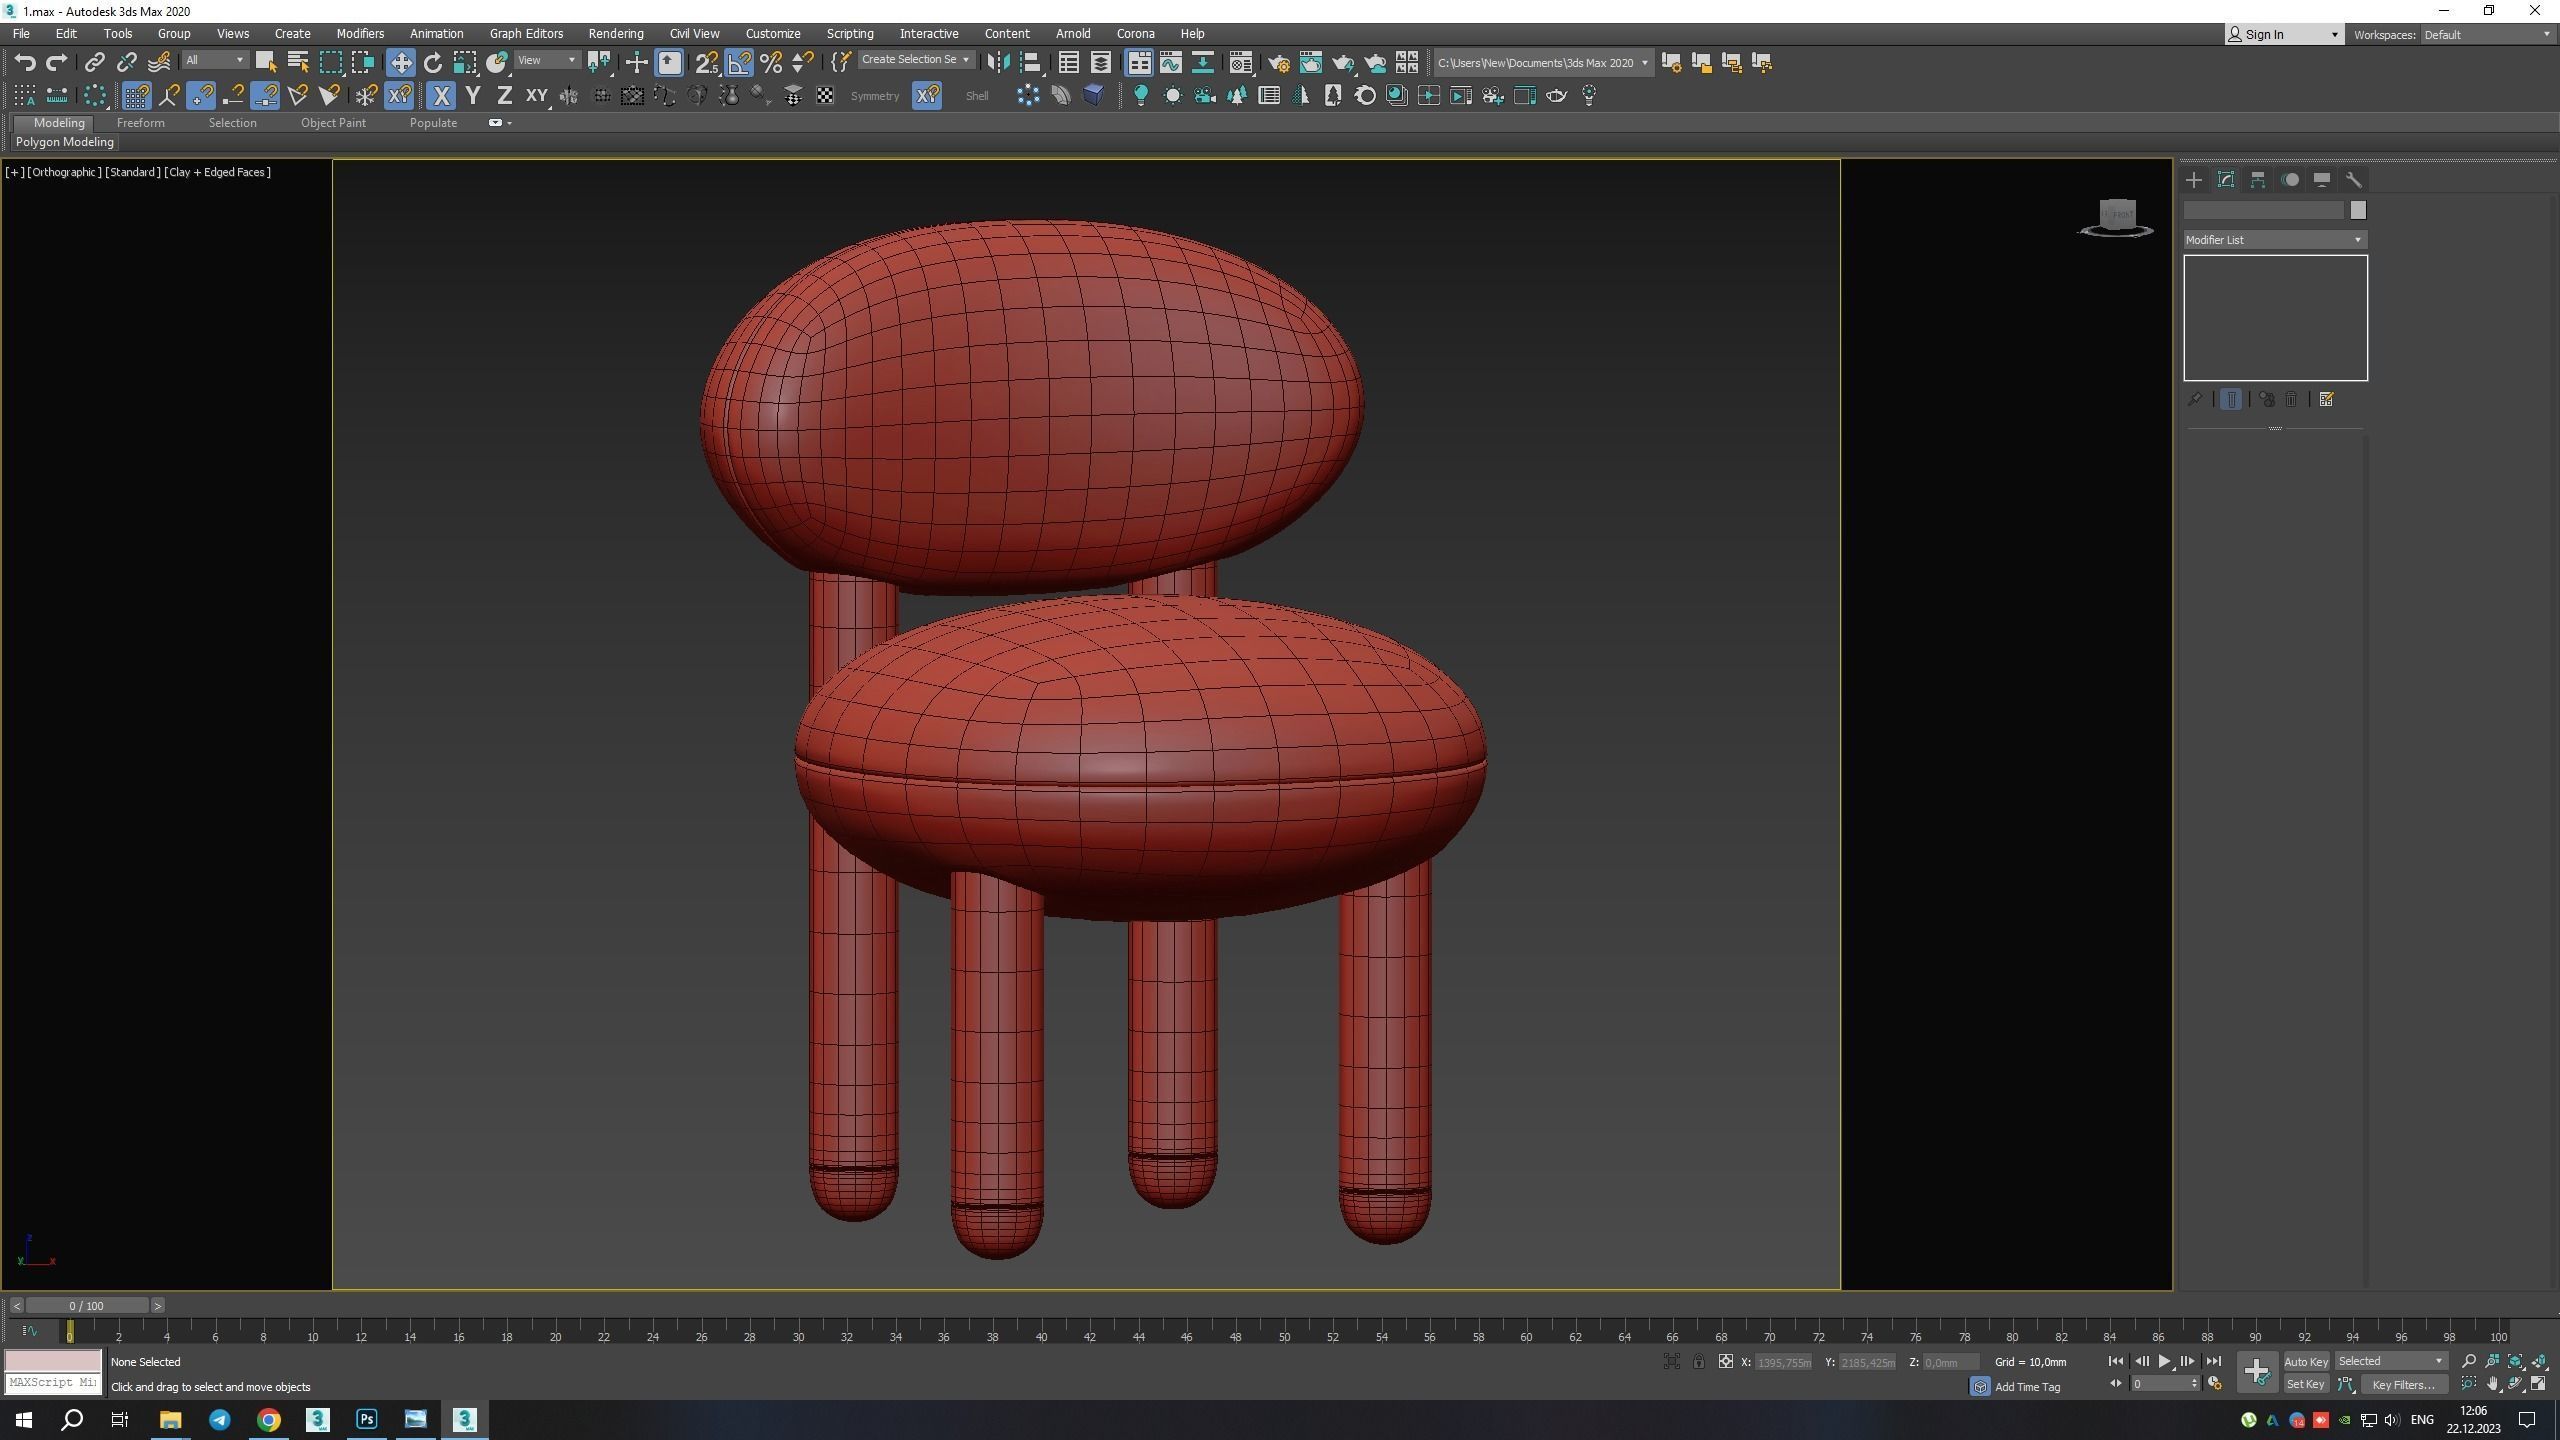The image size is (2560, 1440).
Task: Open the Utilities wrench panel tab
Action: point(2354,180)
